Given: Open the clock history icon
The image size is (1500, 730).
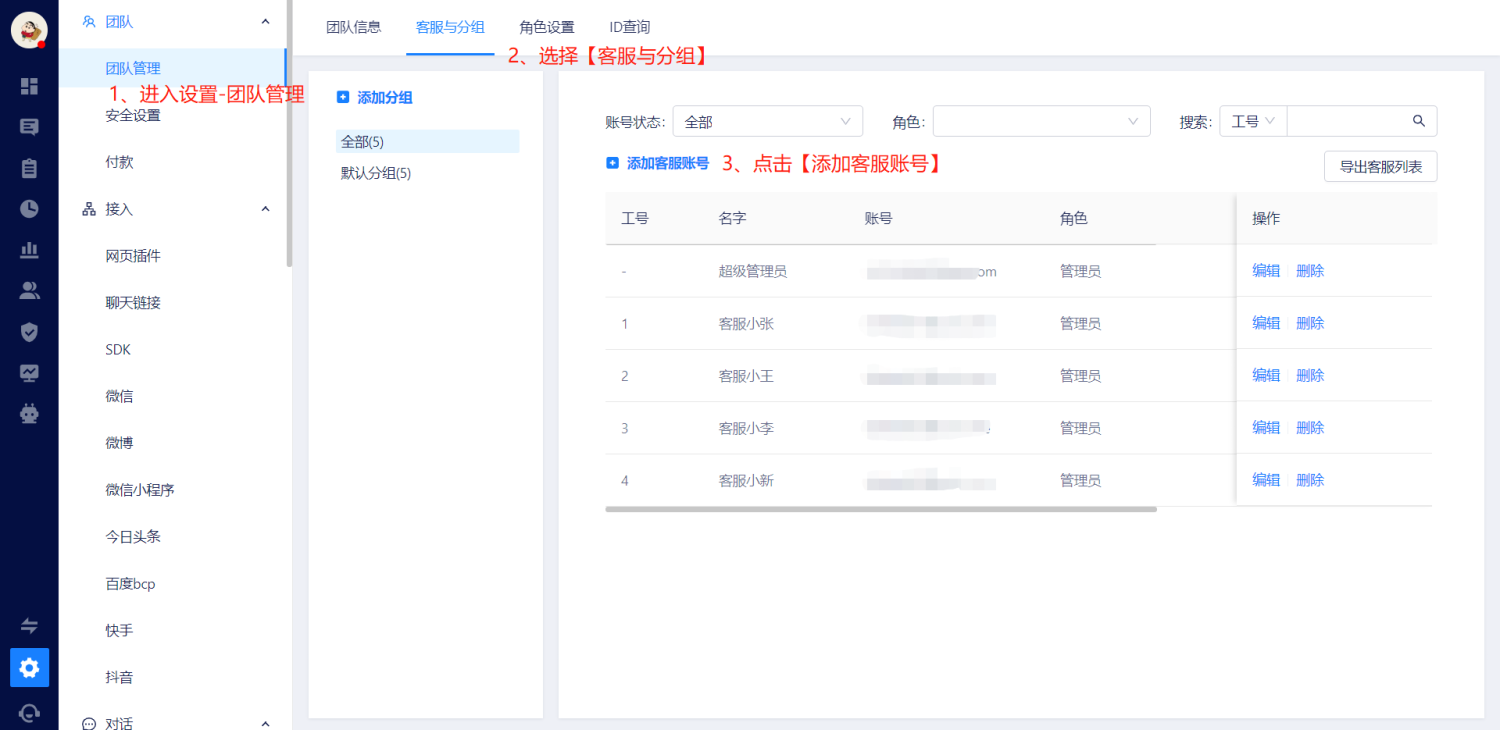Looking at the screenshot, I should pyautogui.click(x=29, y=209).
